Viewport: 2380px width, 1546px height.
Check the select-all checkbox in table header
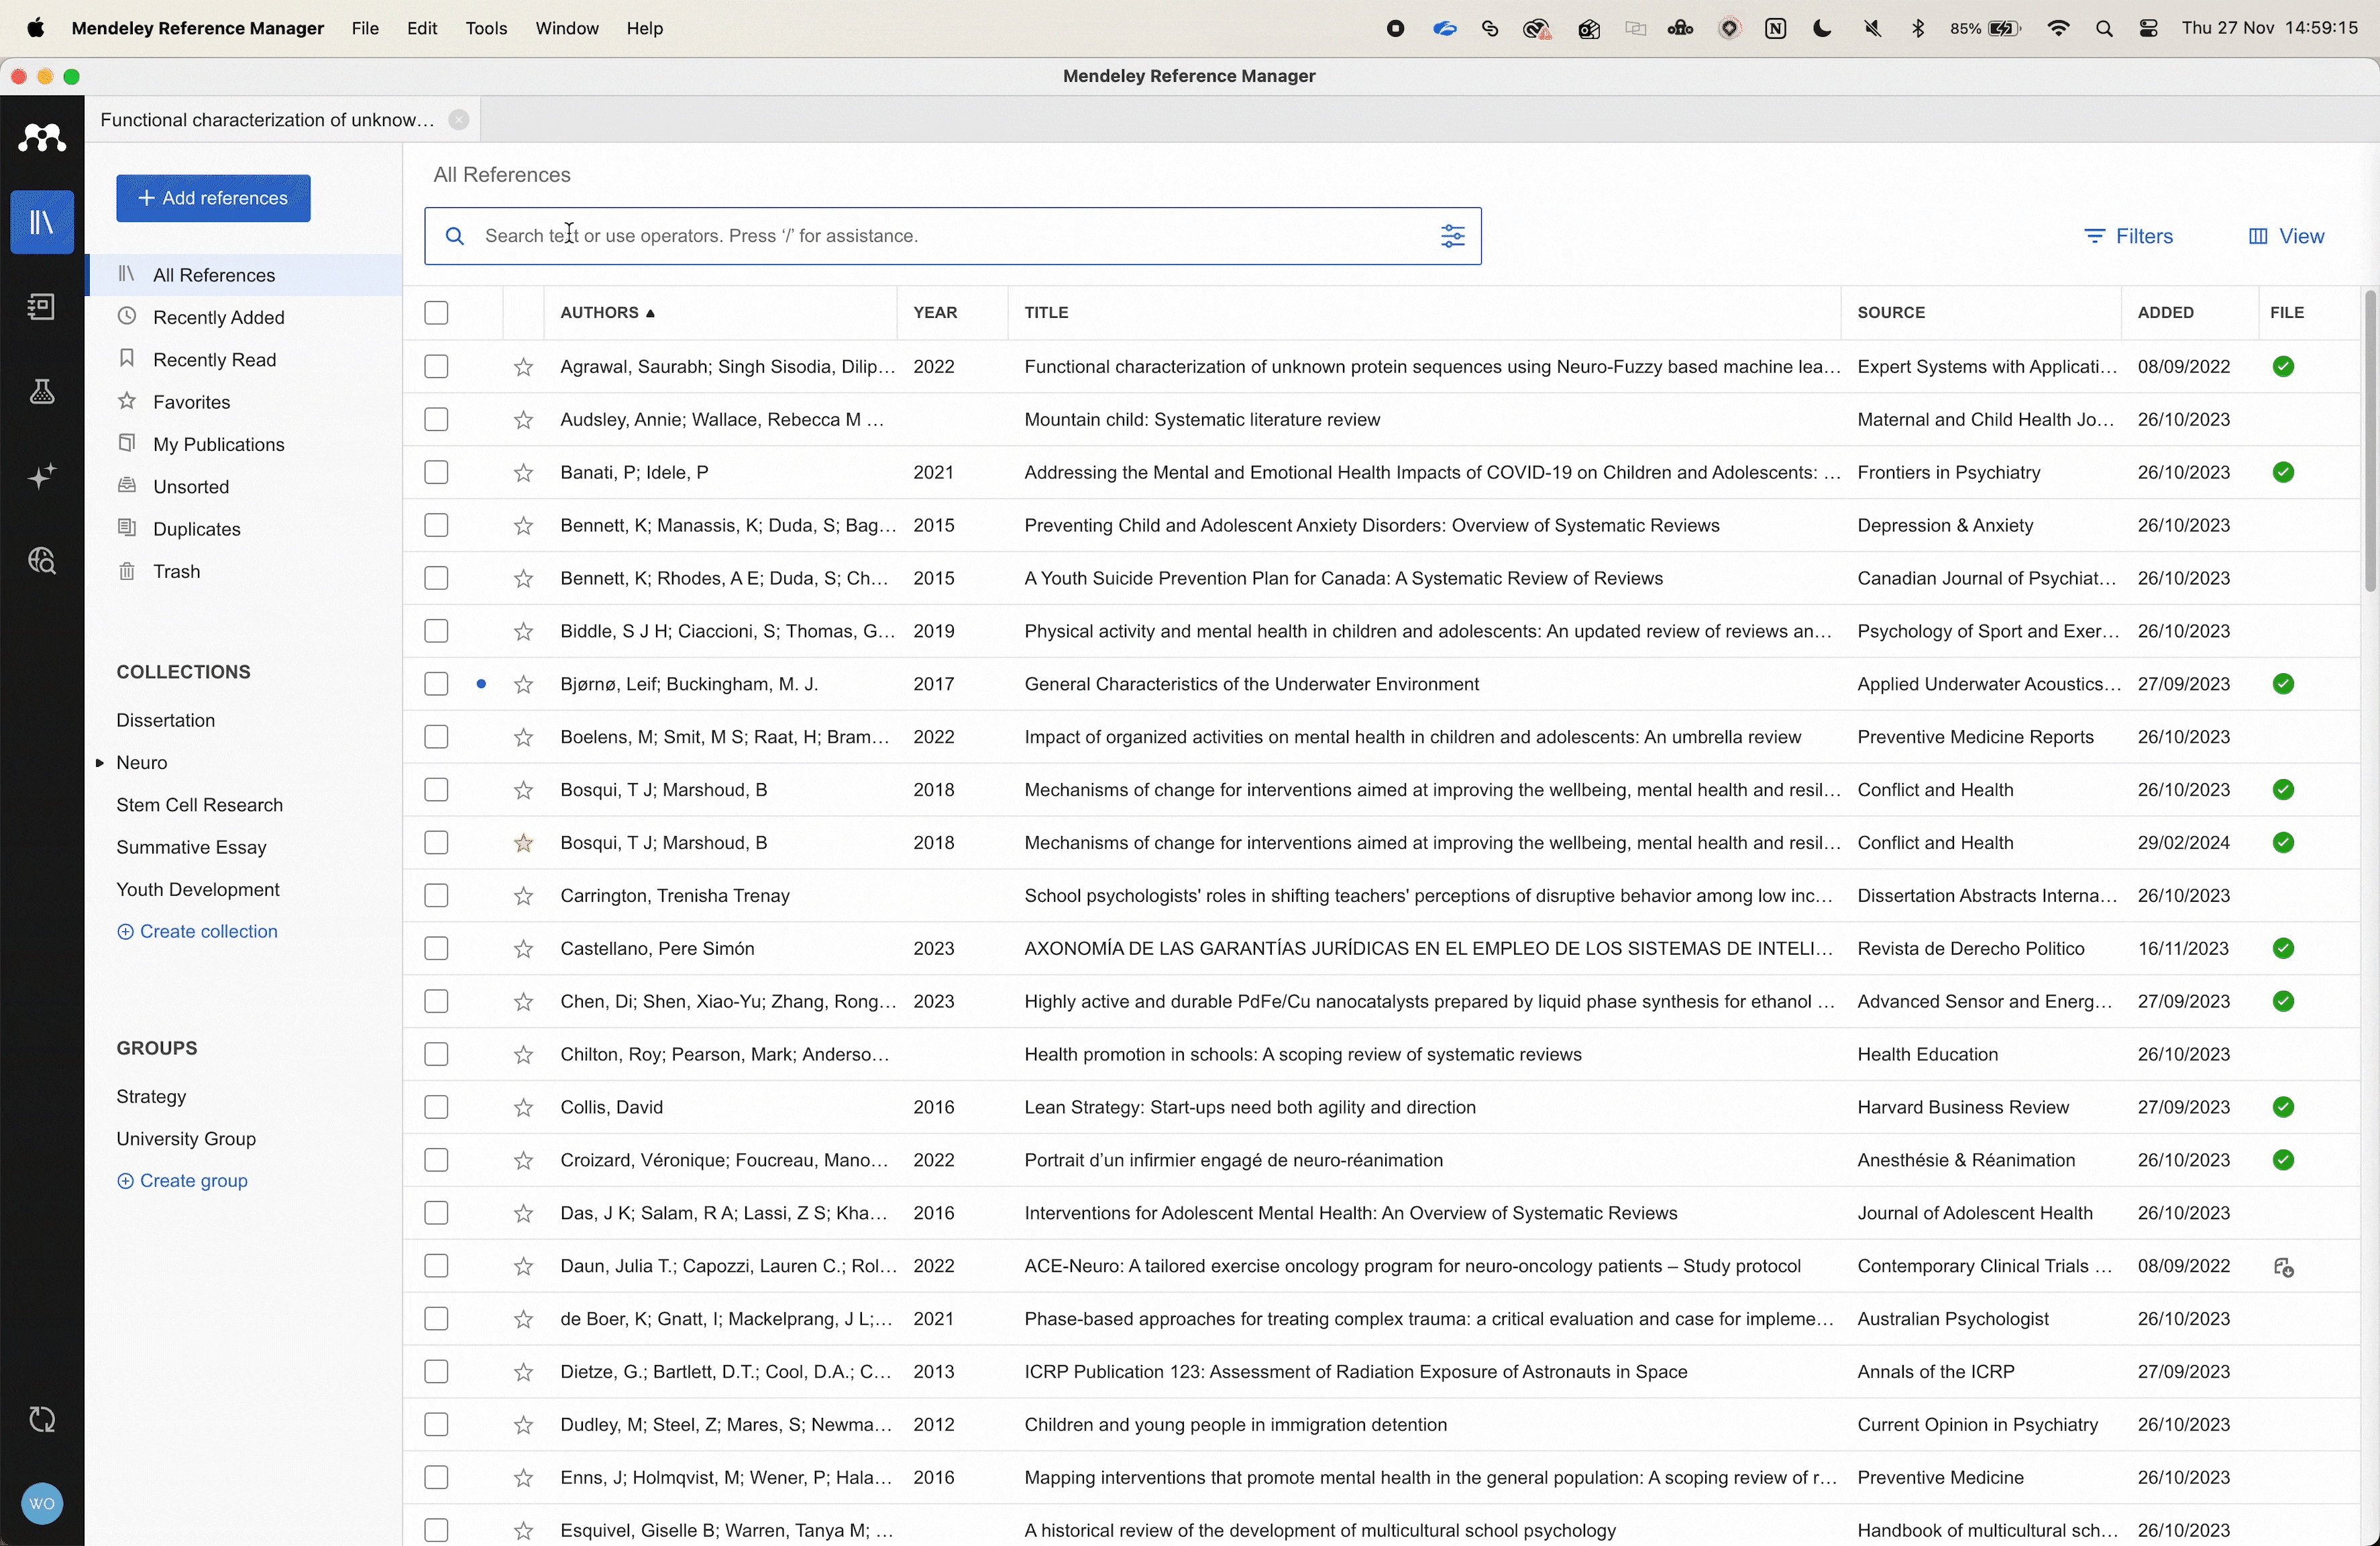point(436,313)
